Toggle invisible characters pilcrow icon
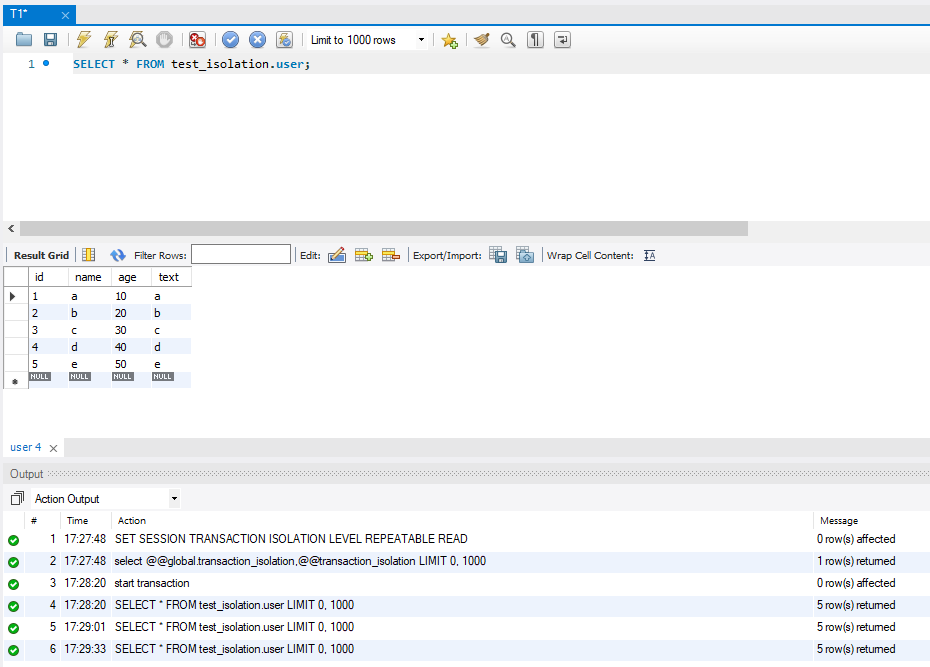The image size is (930, 667). 535,40
